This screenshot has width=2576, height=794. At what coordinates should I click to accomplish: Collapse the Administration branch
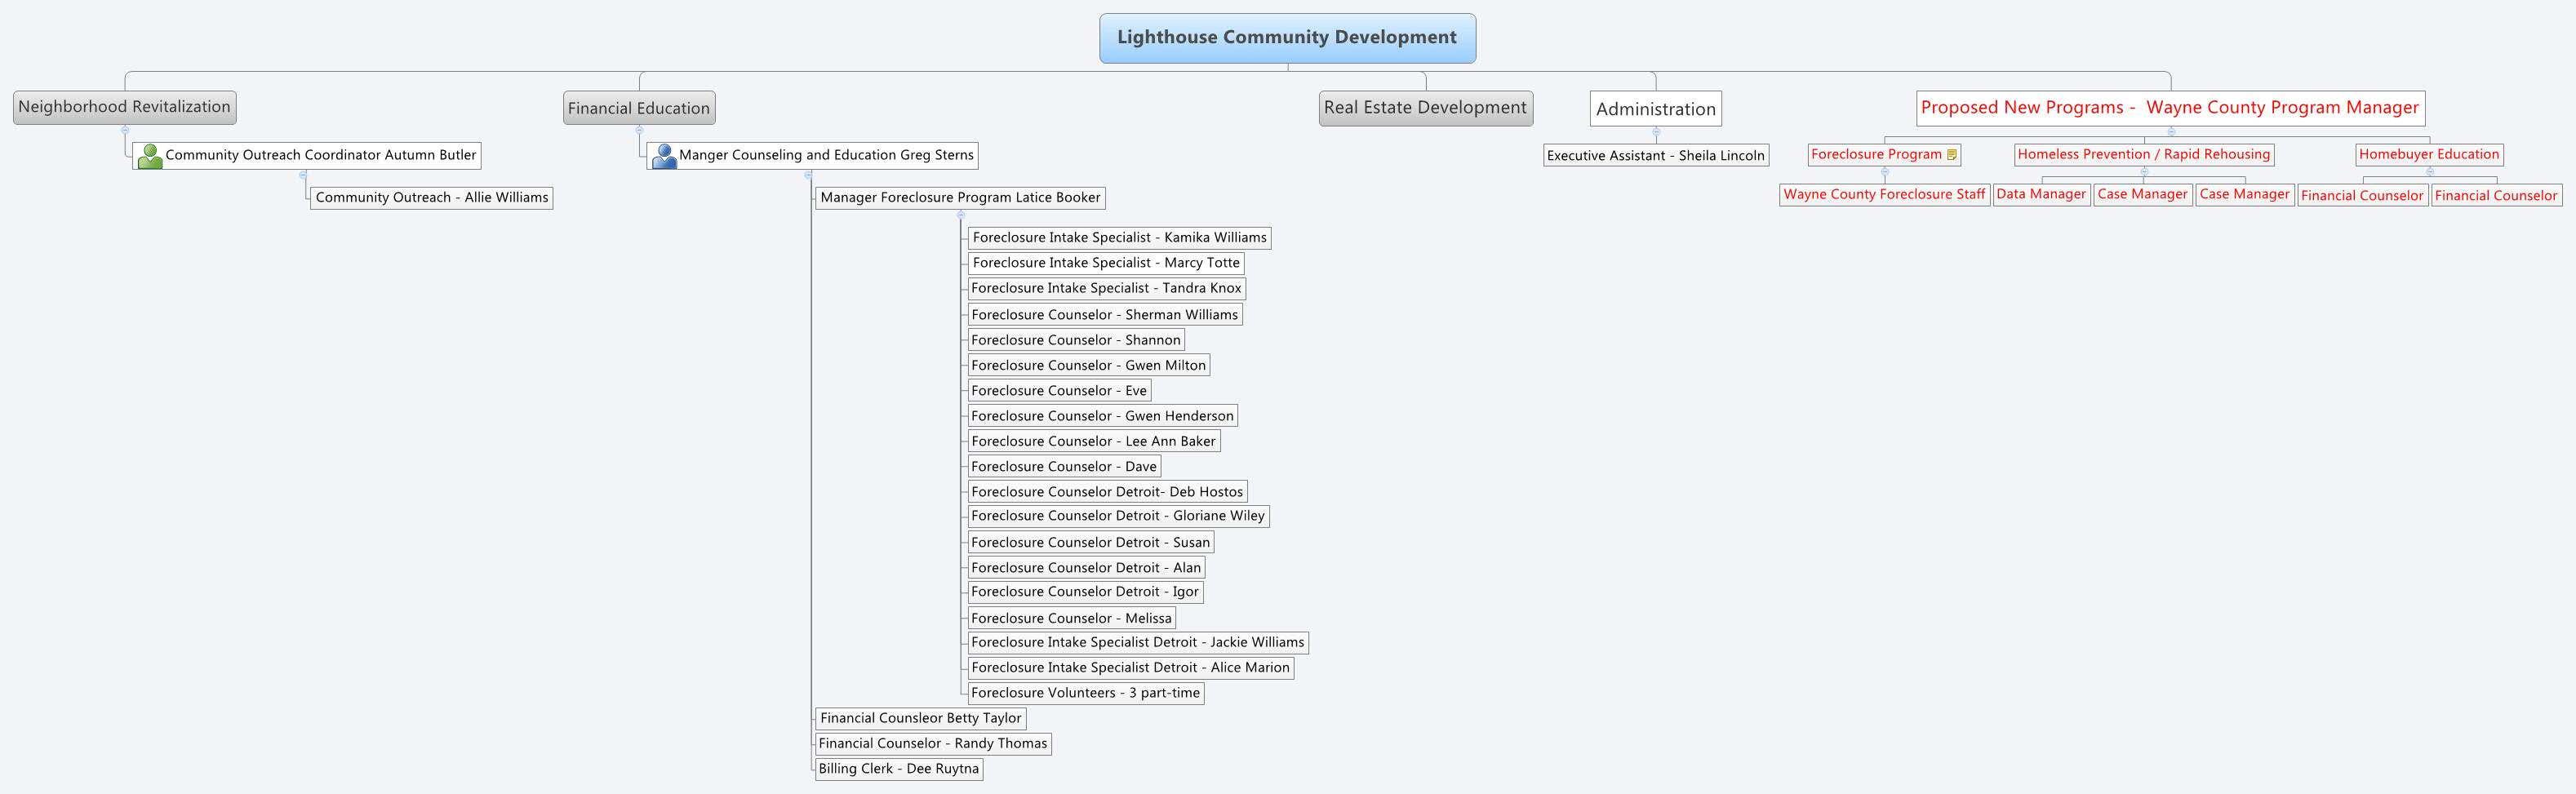1656,131
